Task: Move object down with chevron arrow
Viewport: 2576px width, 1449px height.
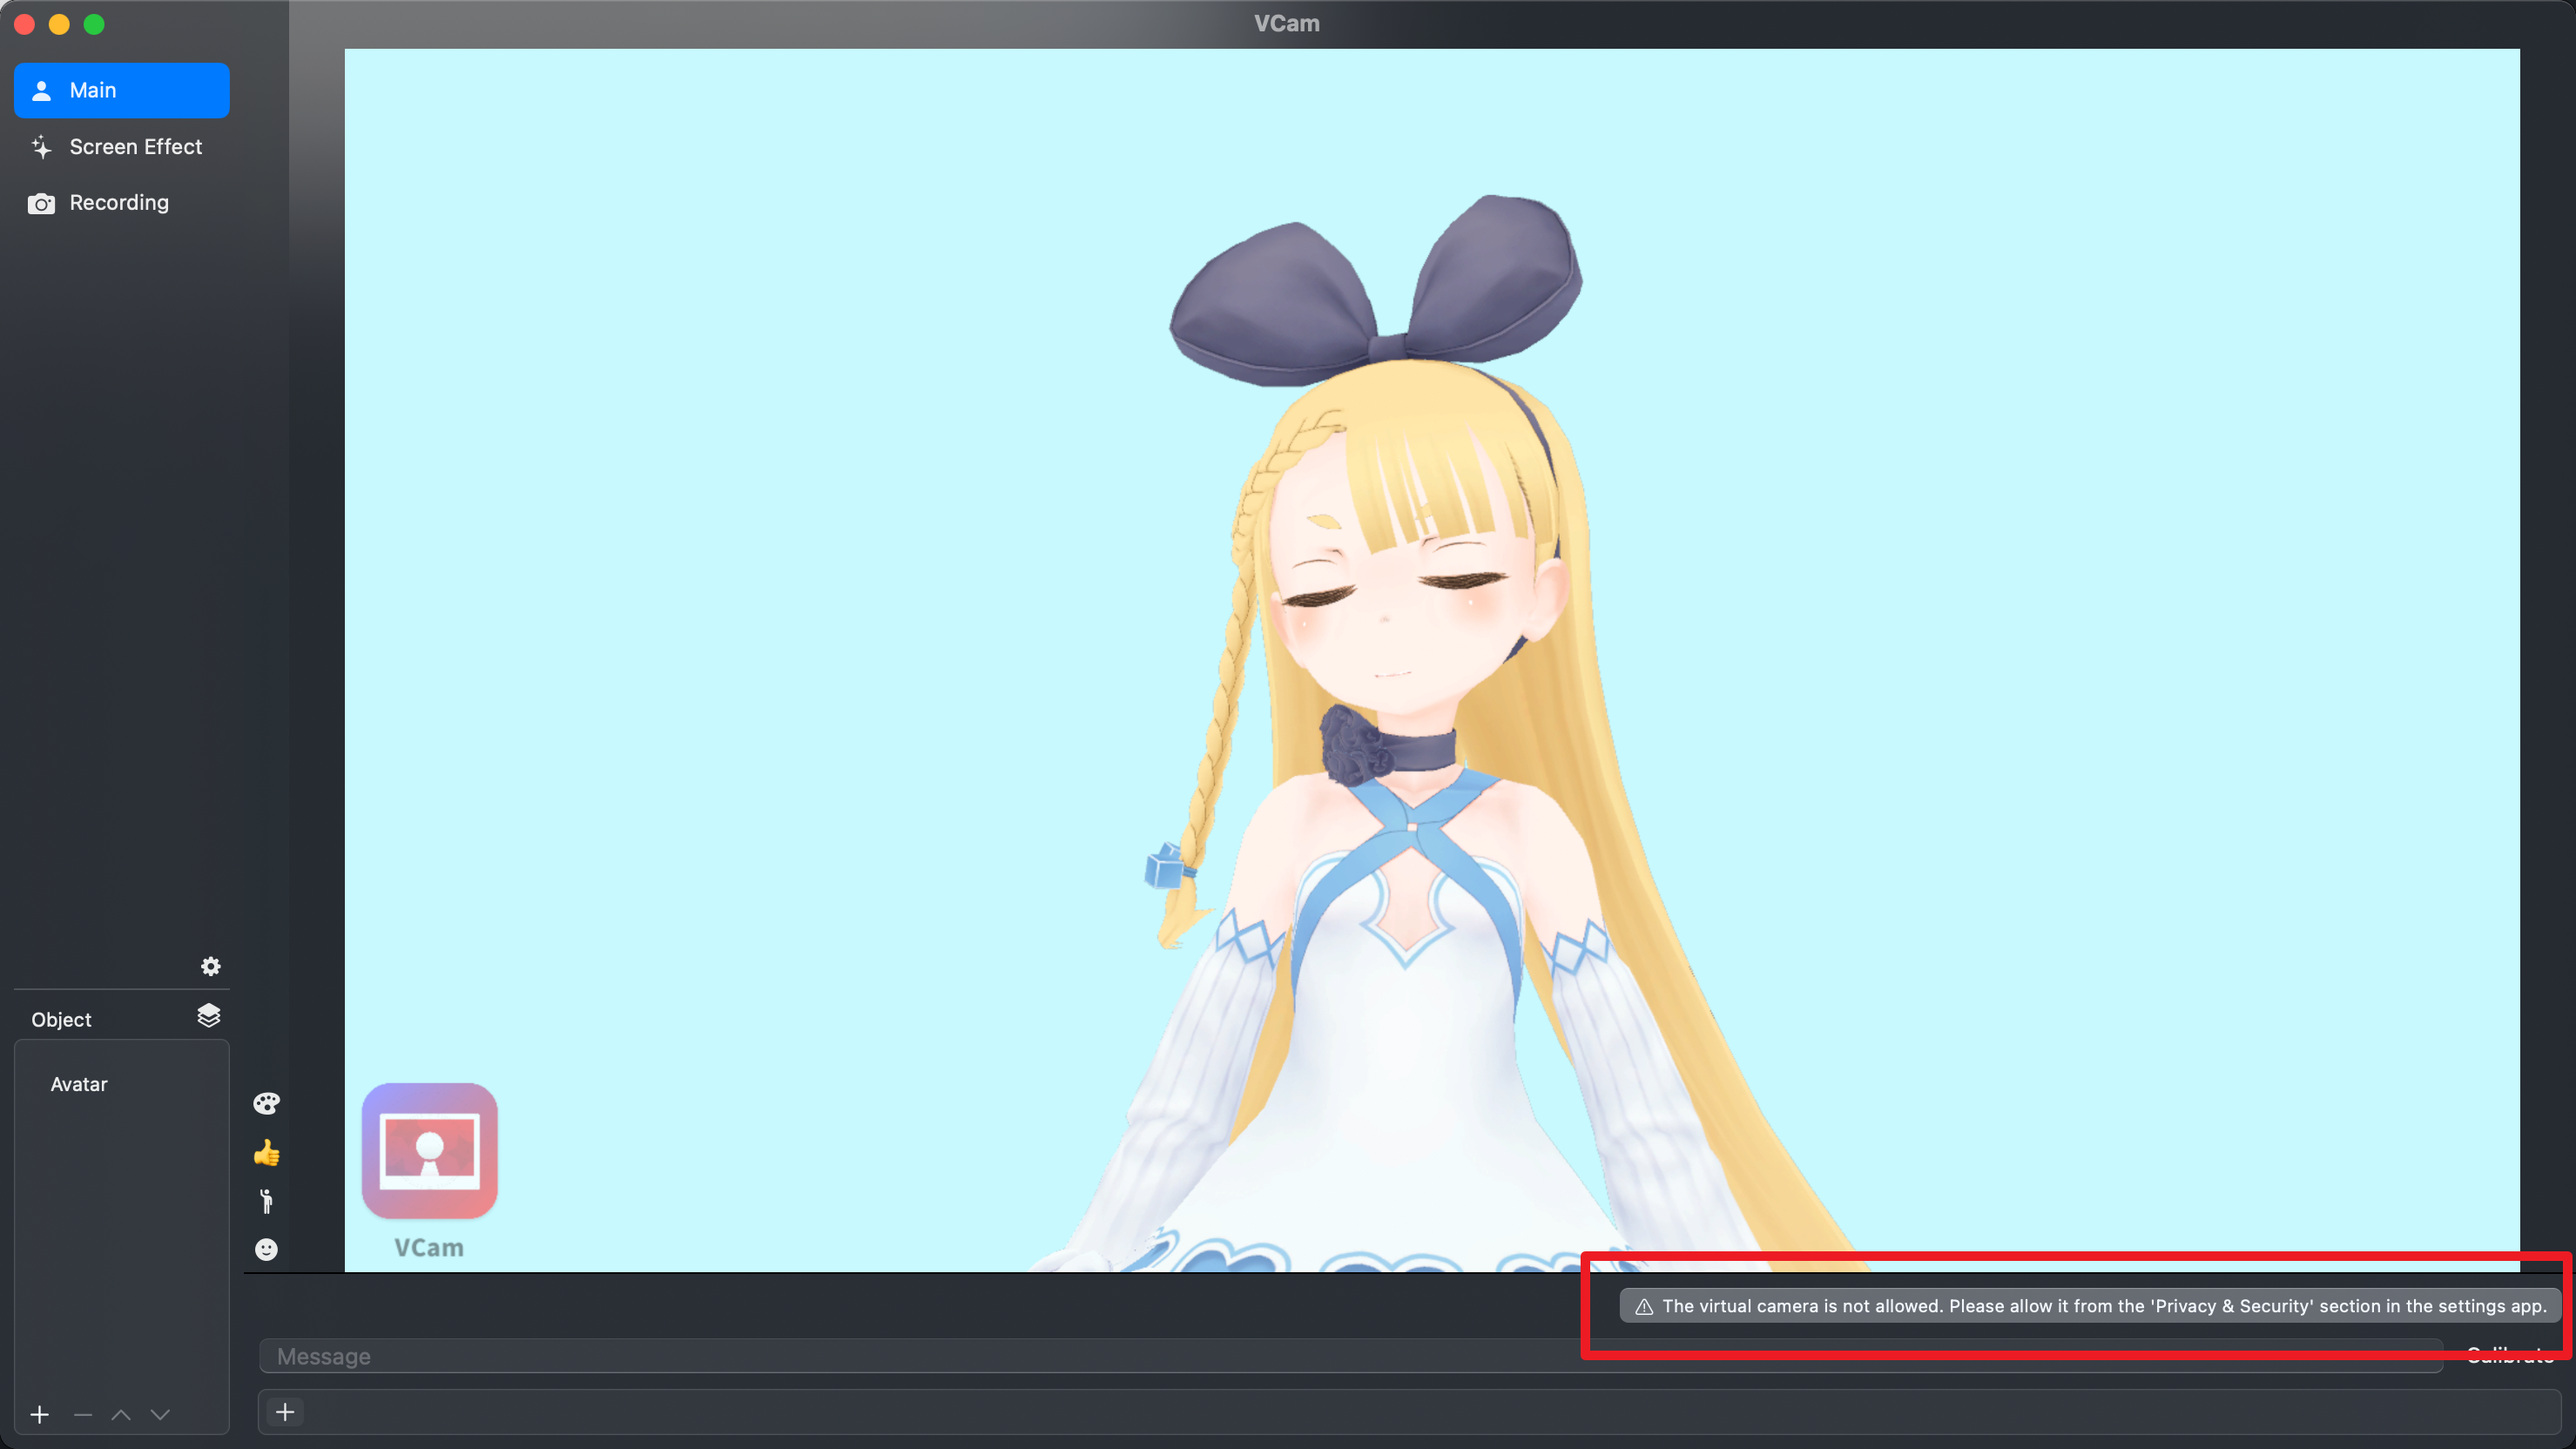Action: (x=160, y=1414)
